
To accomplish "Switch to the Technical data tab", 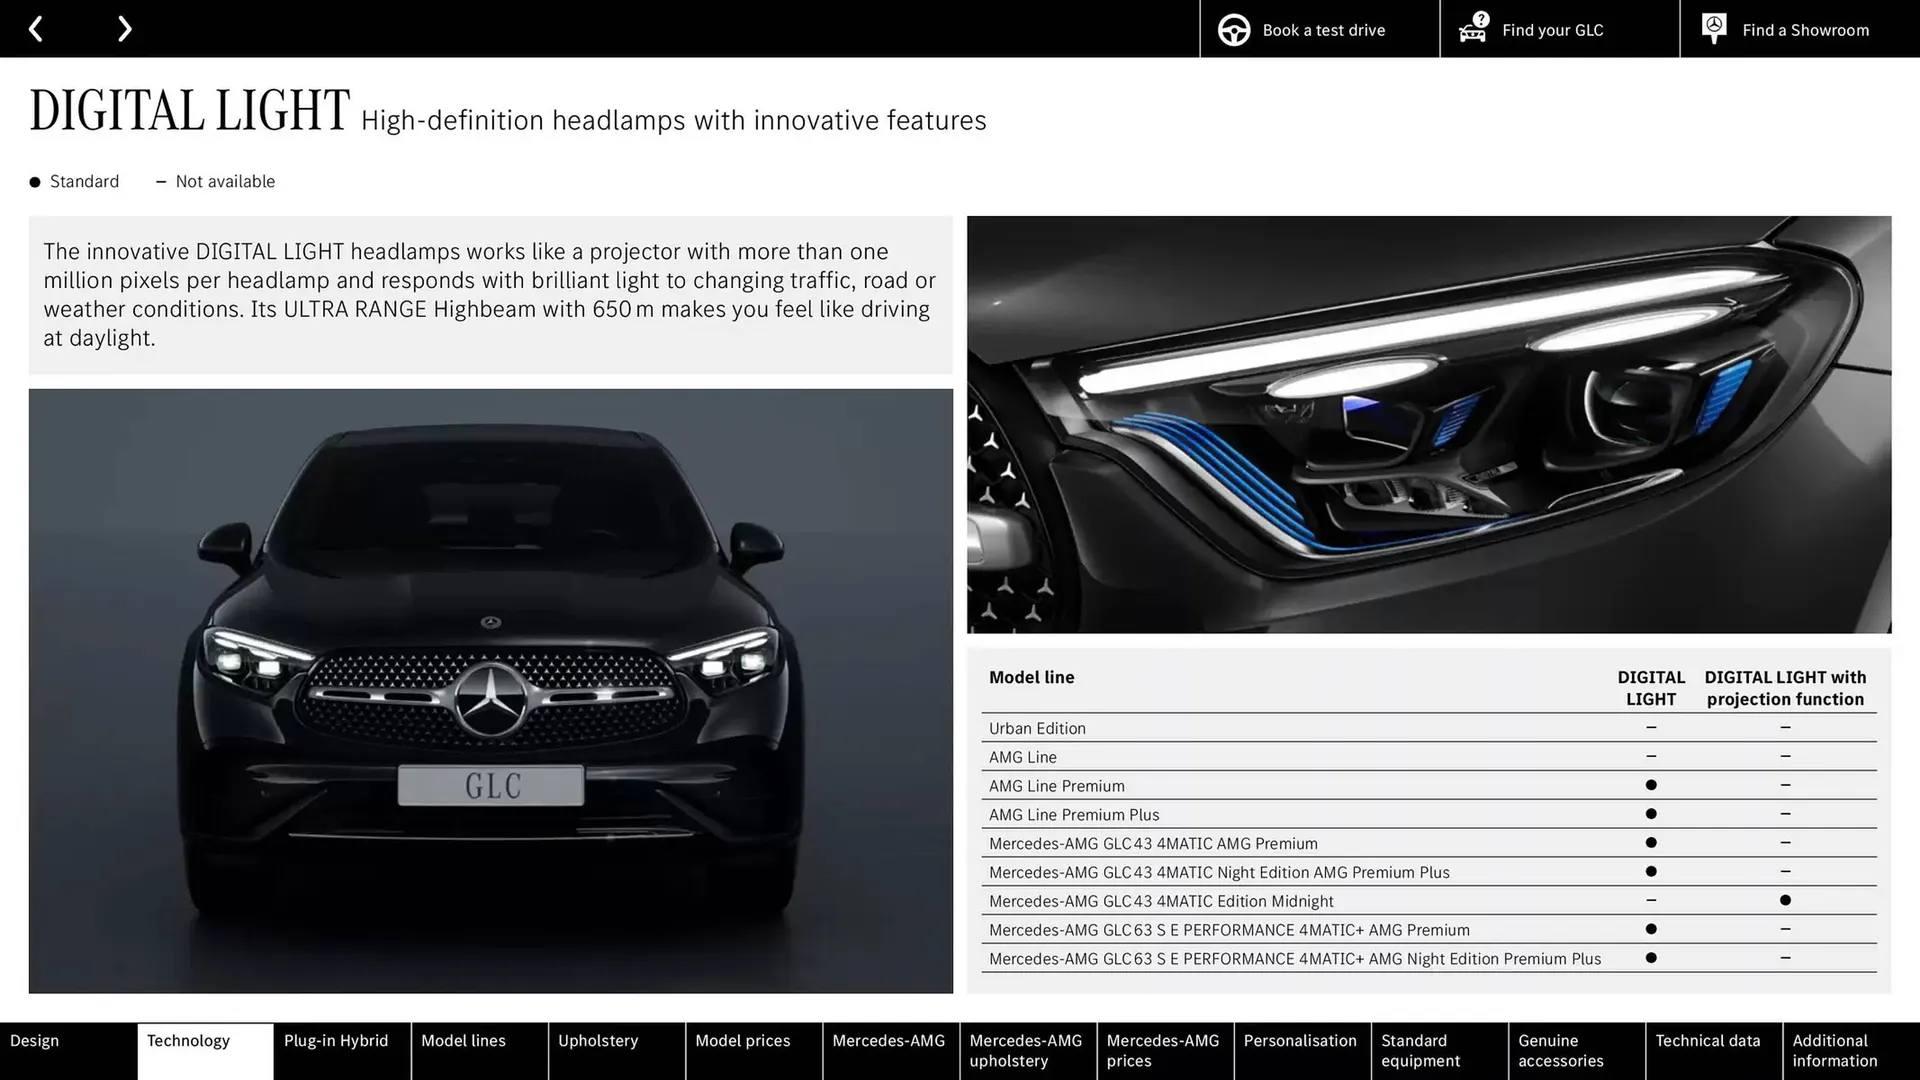I will tap(1713, 1051).
